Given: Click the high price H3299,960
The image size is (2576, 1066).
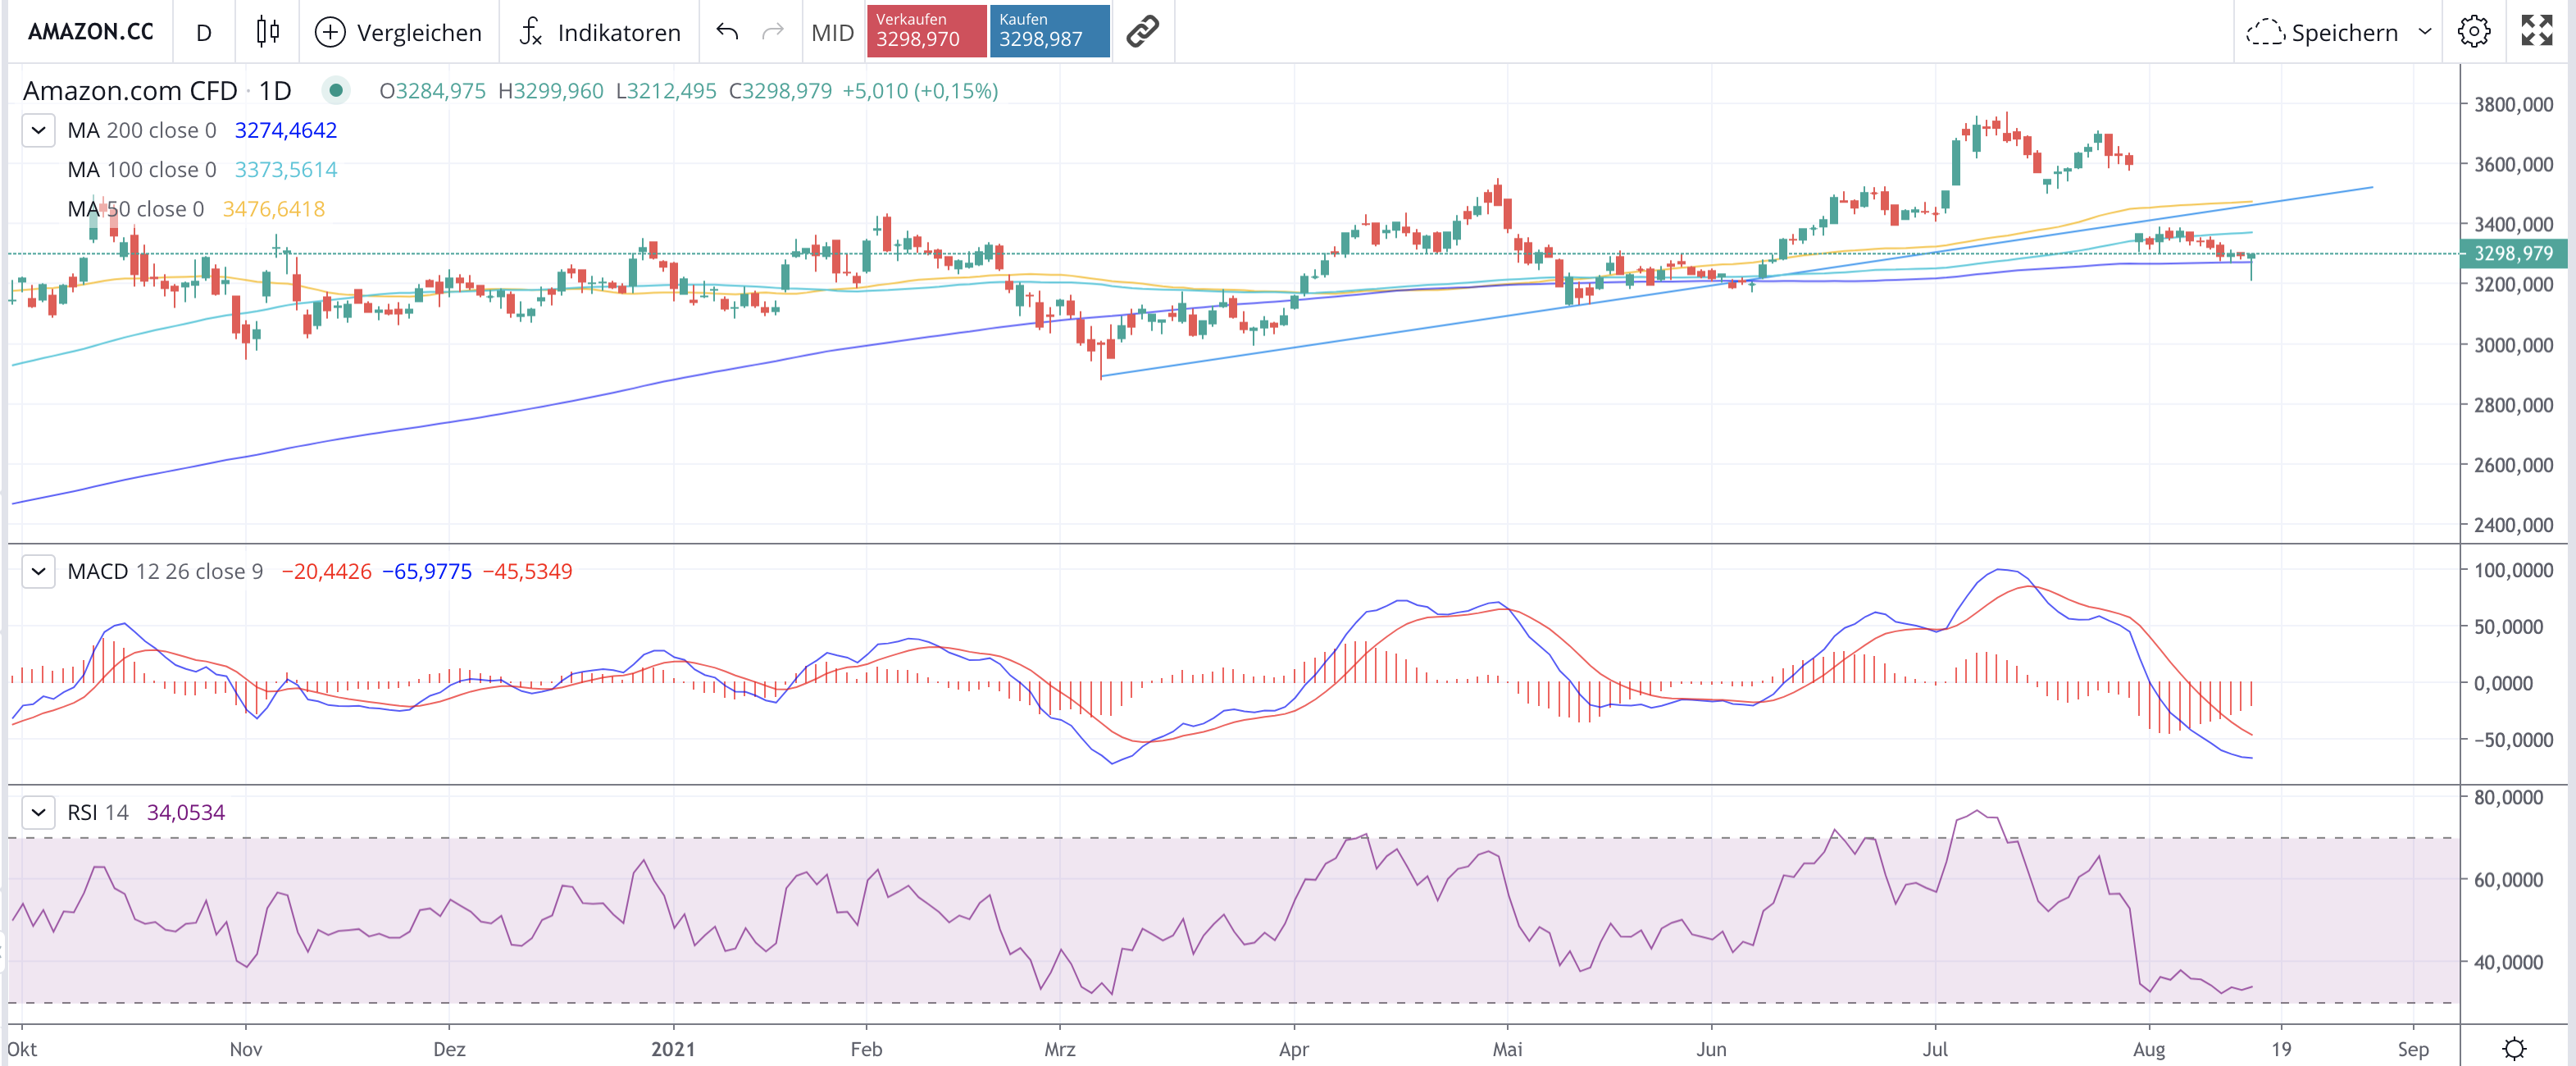Looking at the screenshot, I should point(551,91).
